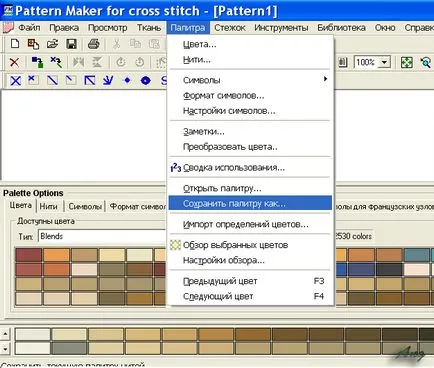Select Следующий цвет F4 entry

(x=250, y=296)
